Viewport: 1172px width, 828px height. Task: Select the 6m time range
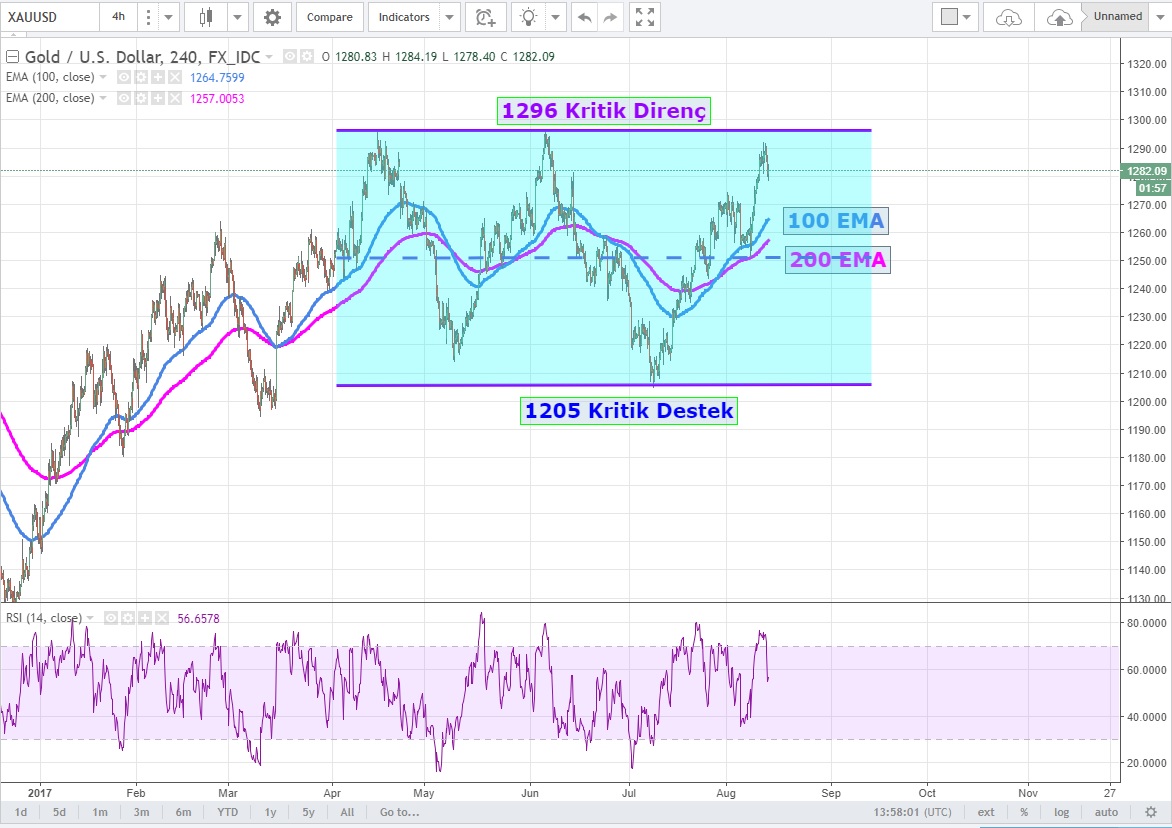[183, 812]
